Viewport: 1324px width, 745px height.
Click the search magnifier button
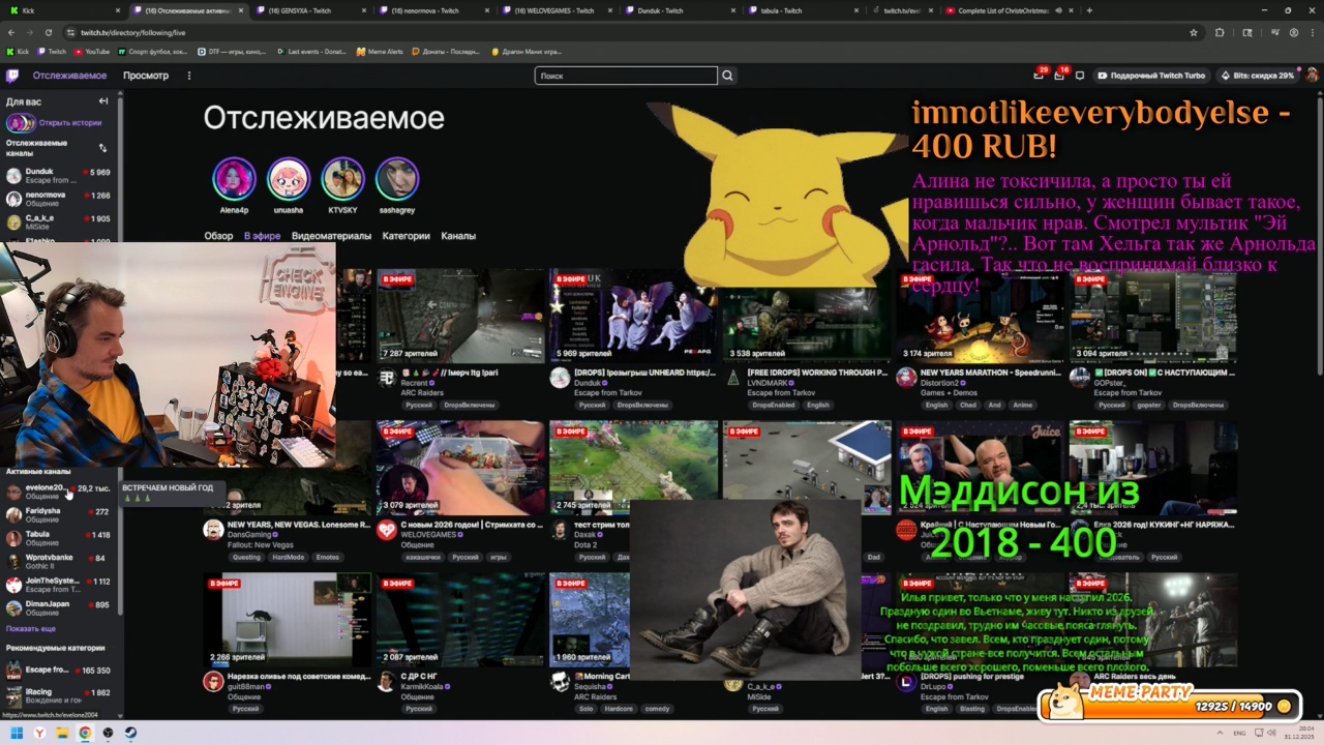tap(728, 76)
